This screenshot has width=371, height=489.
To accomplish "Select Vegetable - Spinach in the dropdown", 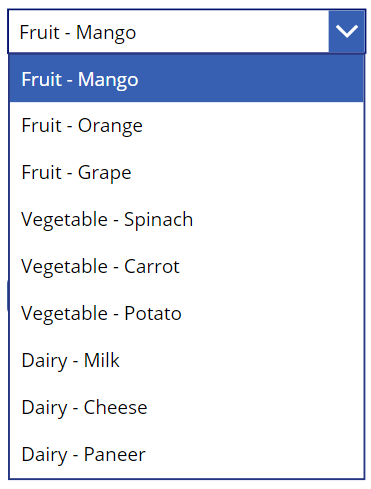I will click(186, 219).
